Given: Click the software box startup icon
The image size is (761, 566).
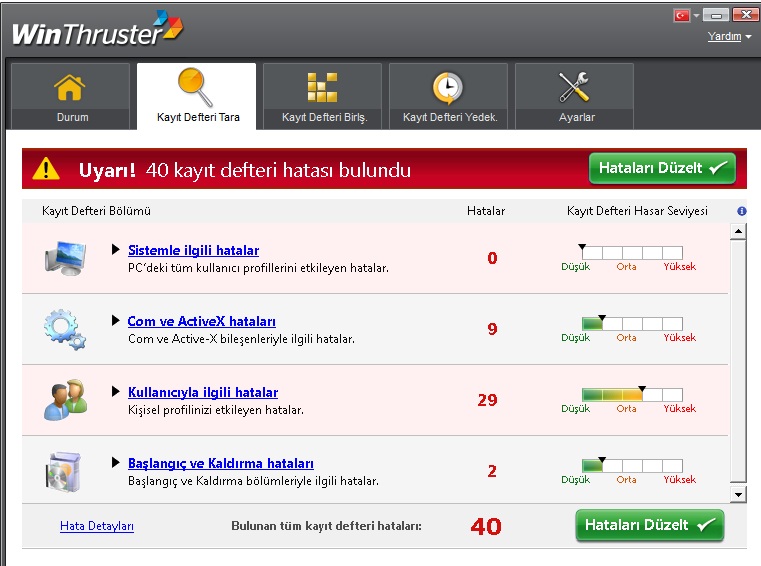Looking at the screenshot, I should [x=64, y=472].
